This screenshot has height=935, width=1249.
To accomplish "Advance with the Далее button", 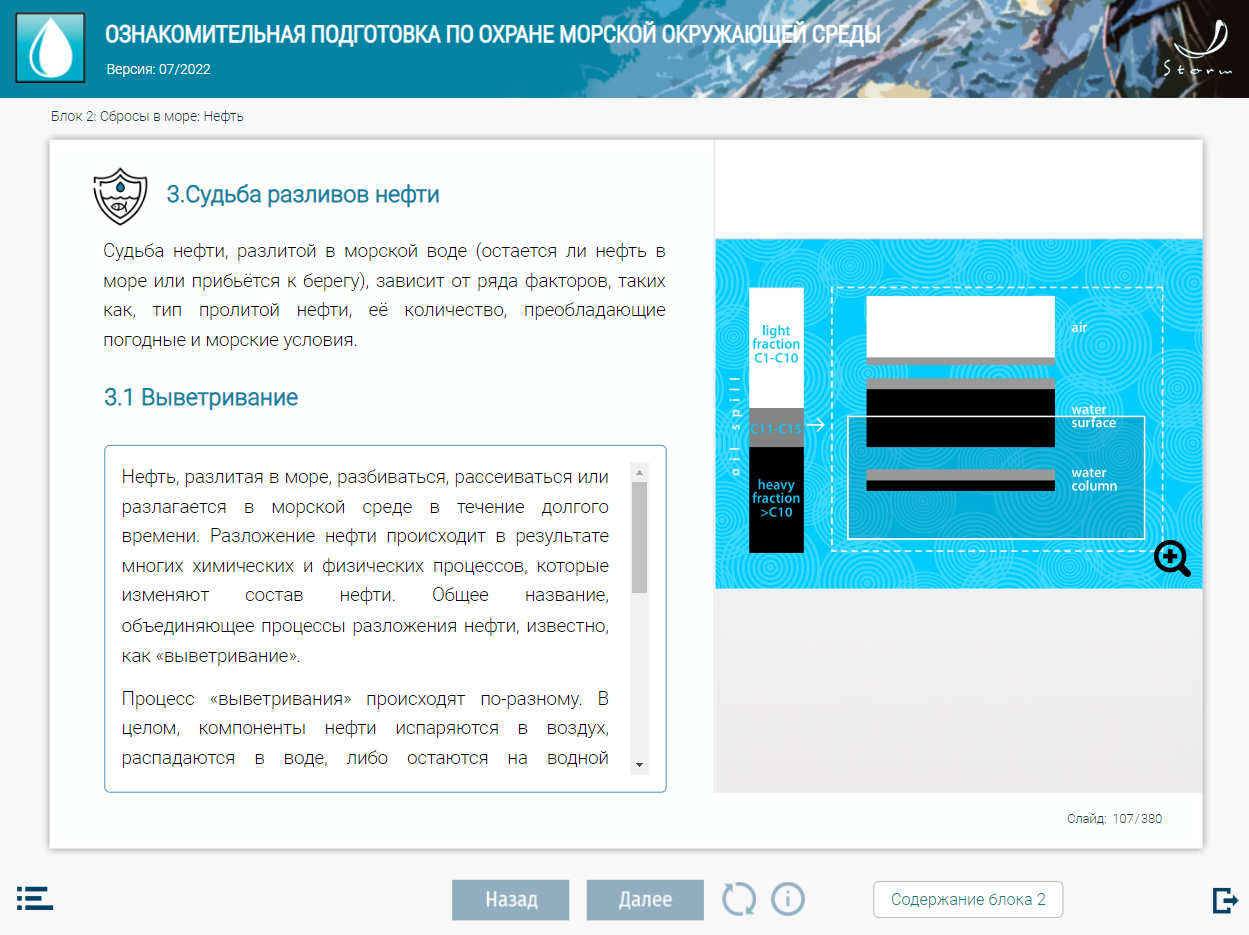I will [645, 899].
